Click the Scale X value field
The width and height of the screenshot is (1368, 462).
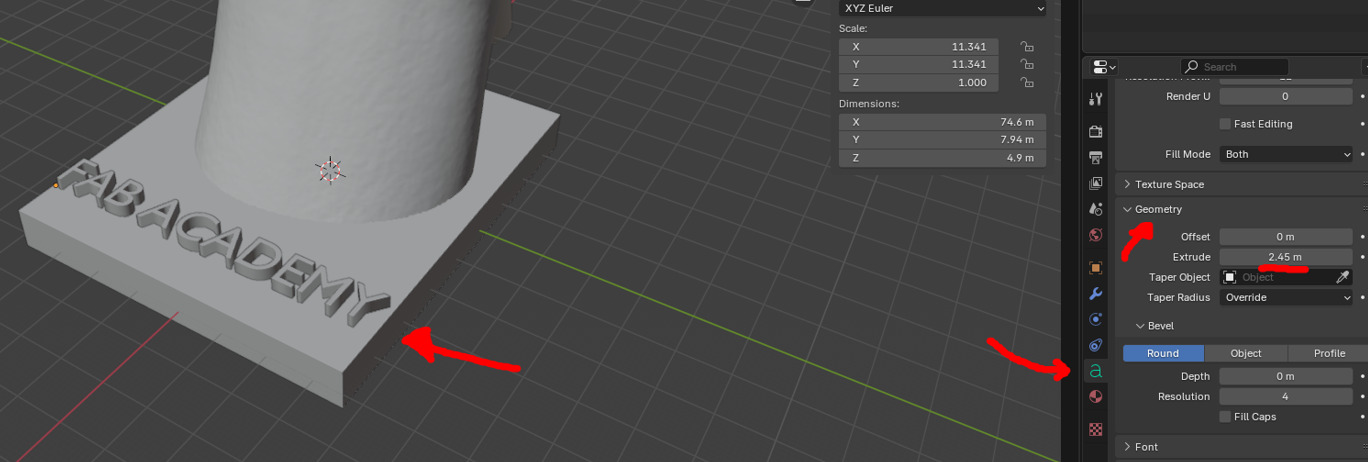click(918, 47)
